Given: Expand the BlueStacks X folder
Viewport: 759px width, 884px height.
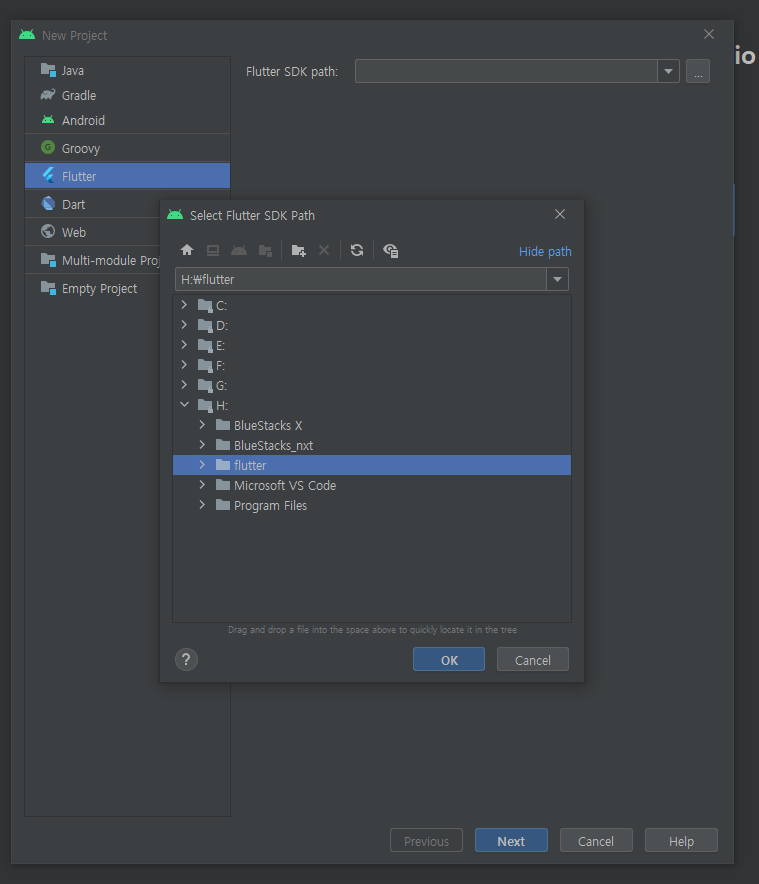Looking at the screenshot, I should pos(202,425).
